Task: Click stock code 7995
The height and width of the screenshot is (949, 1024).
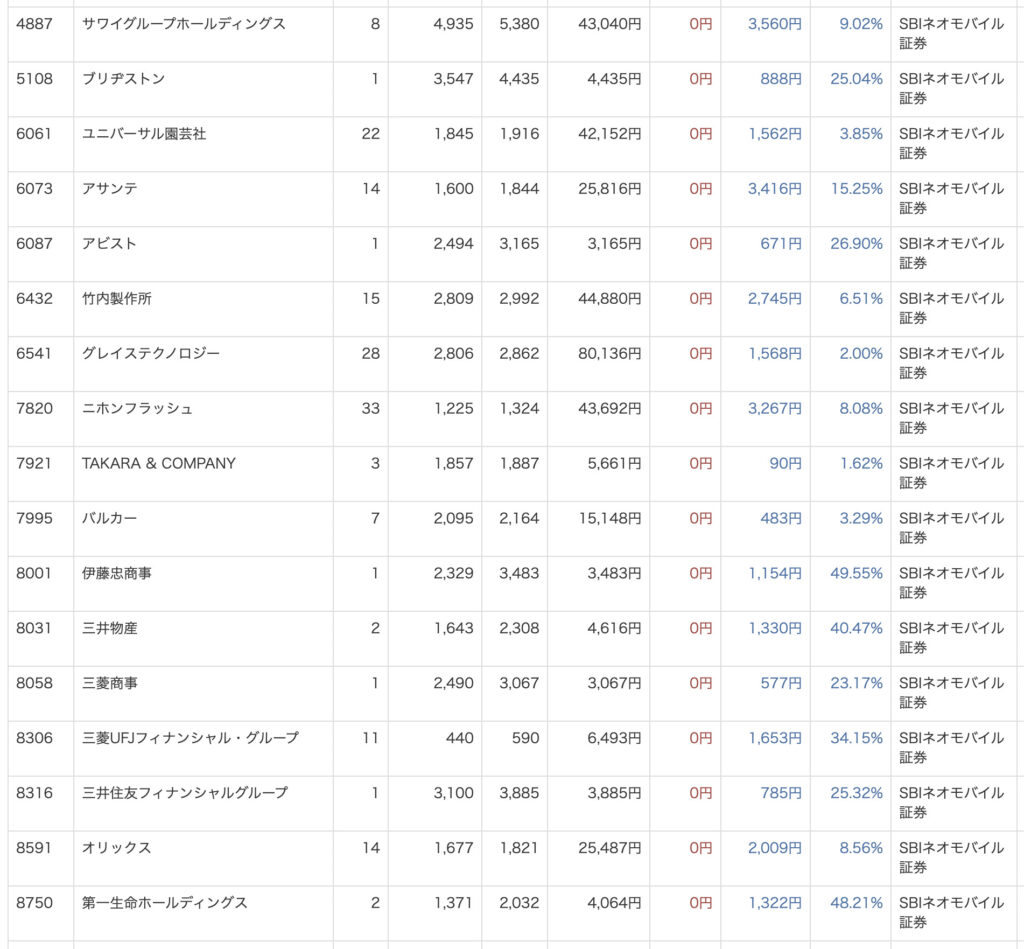Action: click(34, 518)
